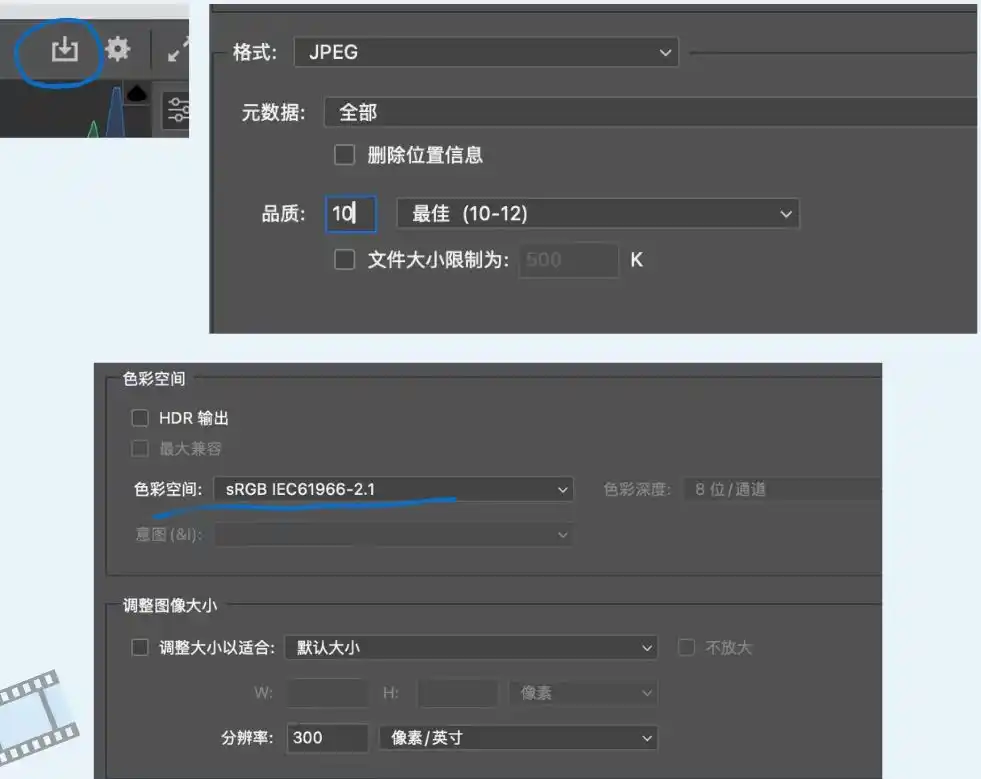The height and width of the screenshot is (779, 981).
Task: Enable 删除位置信息 checkbox
Action: [x=344, y=155]
